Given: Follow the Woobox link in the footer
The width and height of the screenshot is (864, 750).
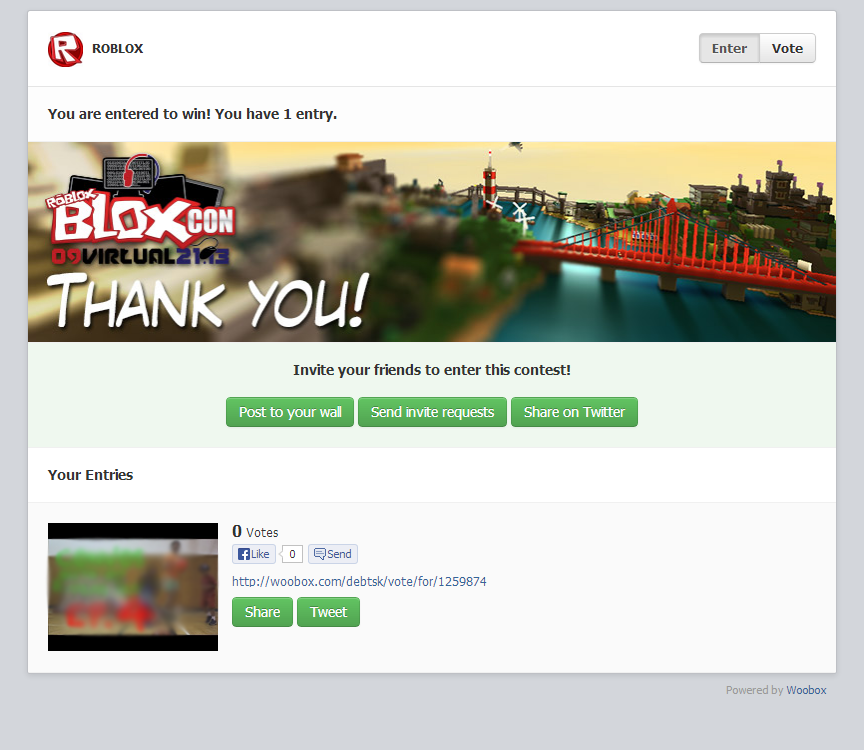Looking at the screenshot, I should click(x=806, y=690).
